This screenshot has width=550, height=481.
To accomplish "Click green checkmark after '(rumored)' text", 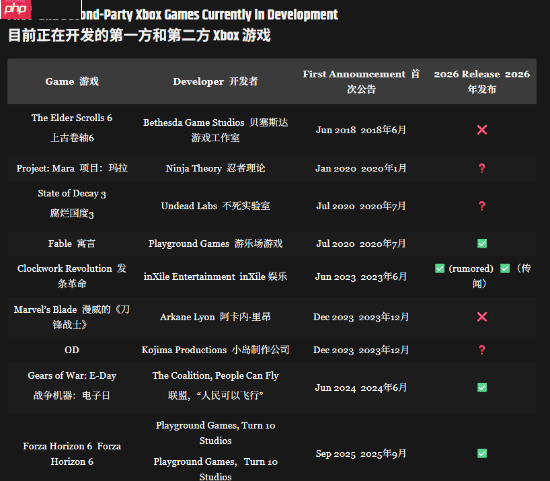I will pyautogui.click(x=505, y=268).
